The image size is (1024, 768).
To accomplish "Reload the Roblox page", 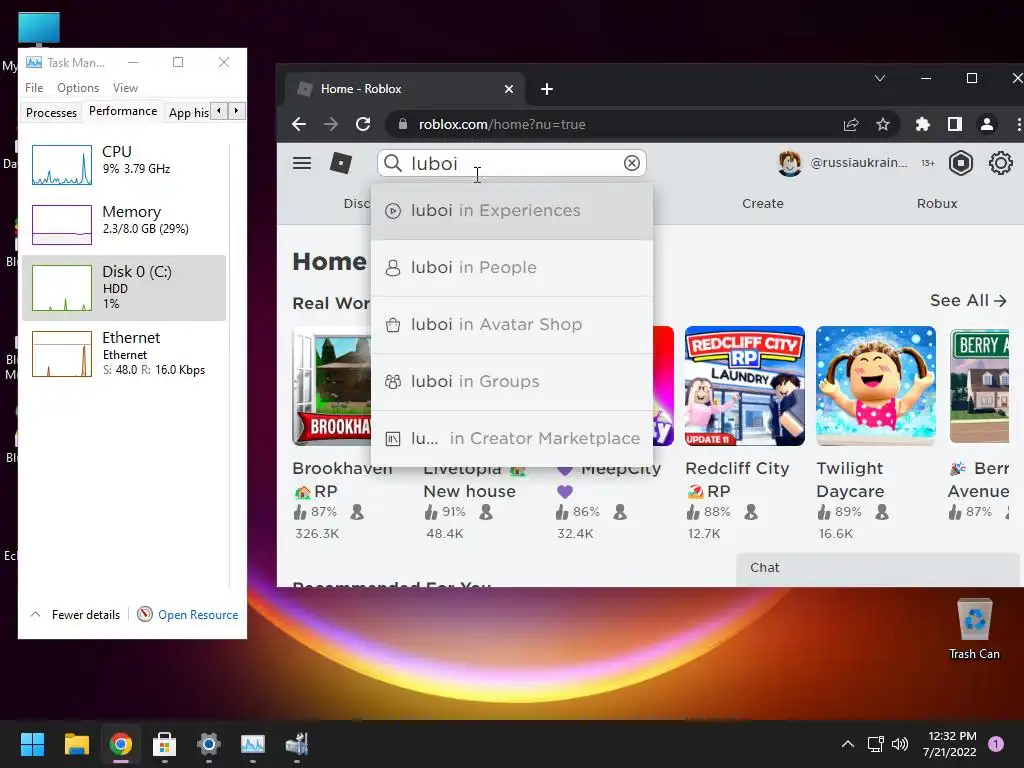I will 363,124.
